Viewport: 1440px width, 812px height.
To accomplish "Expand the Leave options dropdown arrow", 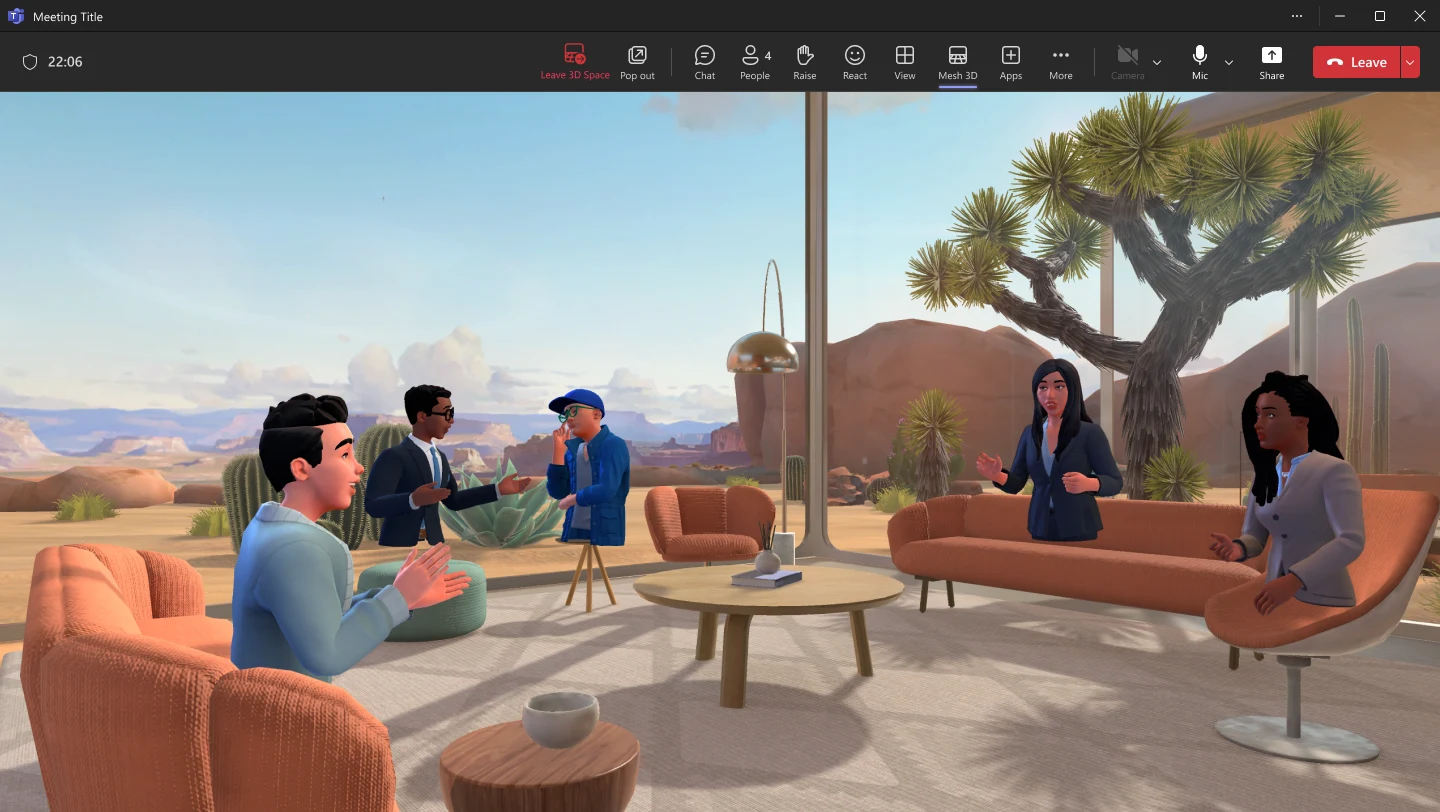I will [1410, 62].
